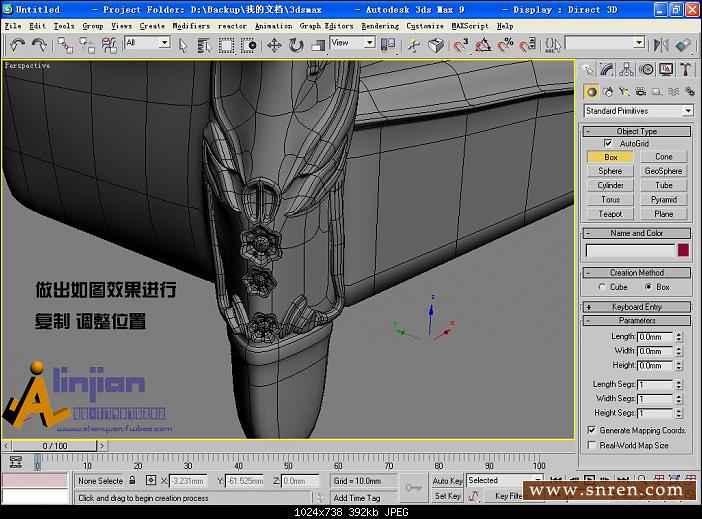Choose the Rectangular Selection Region tool
Screen dimensions: 702x519
(x=226, y=45)
